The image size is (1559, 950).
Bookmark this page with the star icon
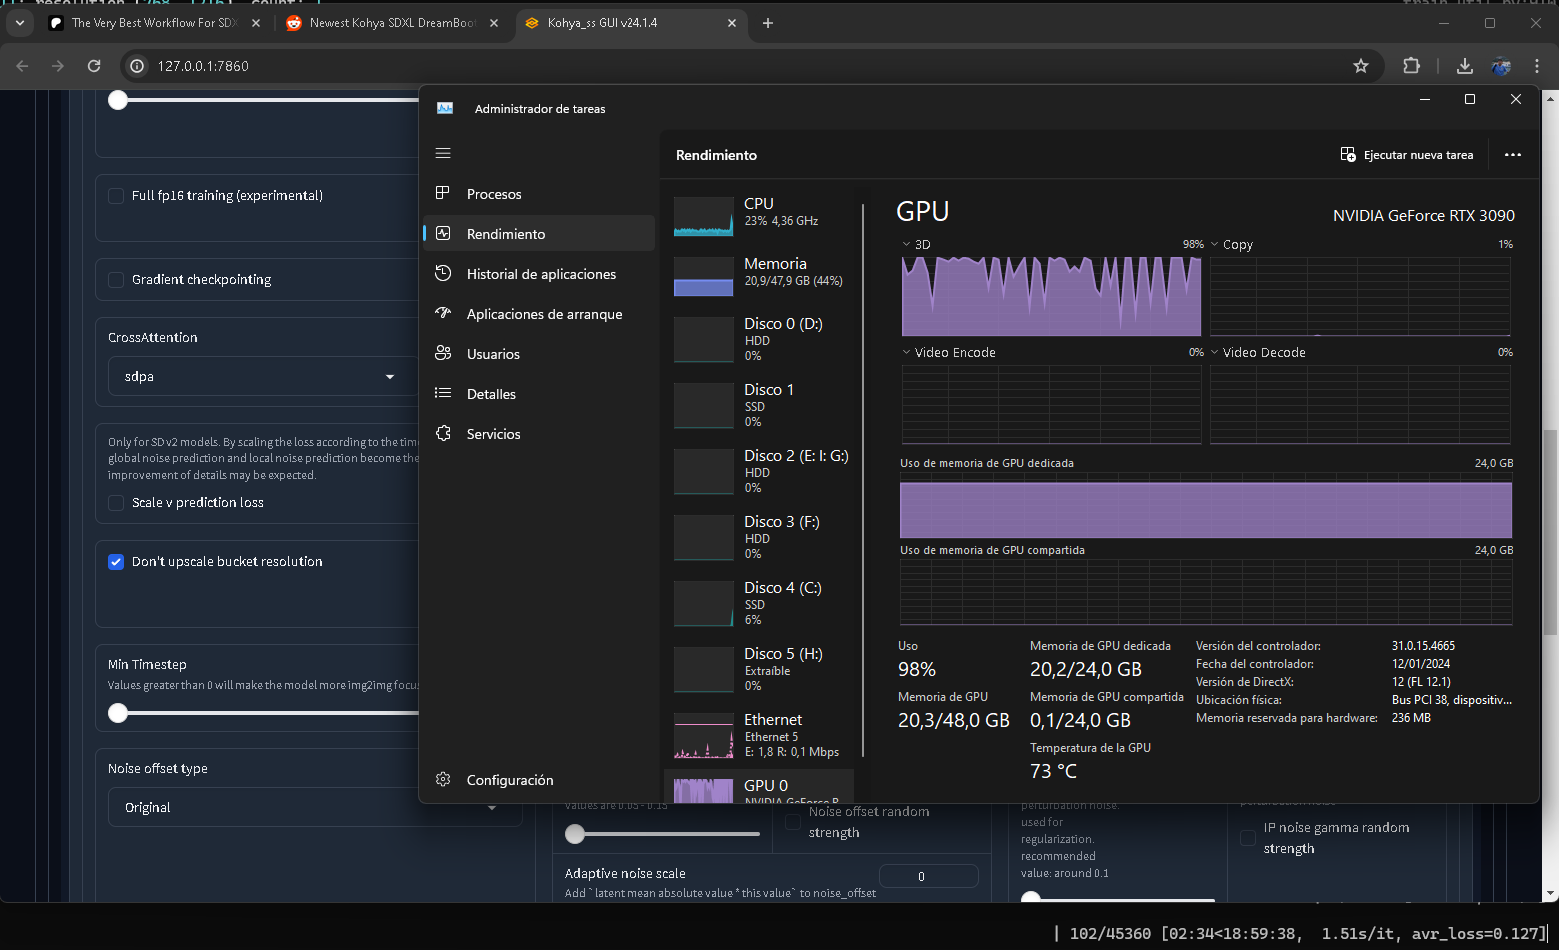tap(1360, 66)
